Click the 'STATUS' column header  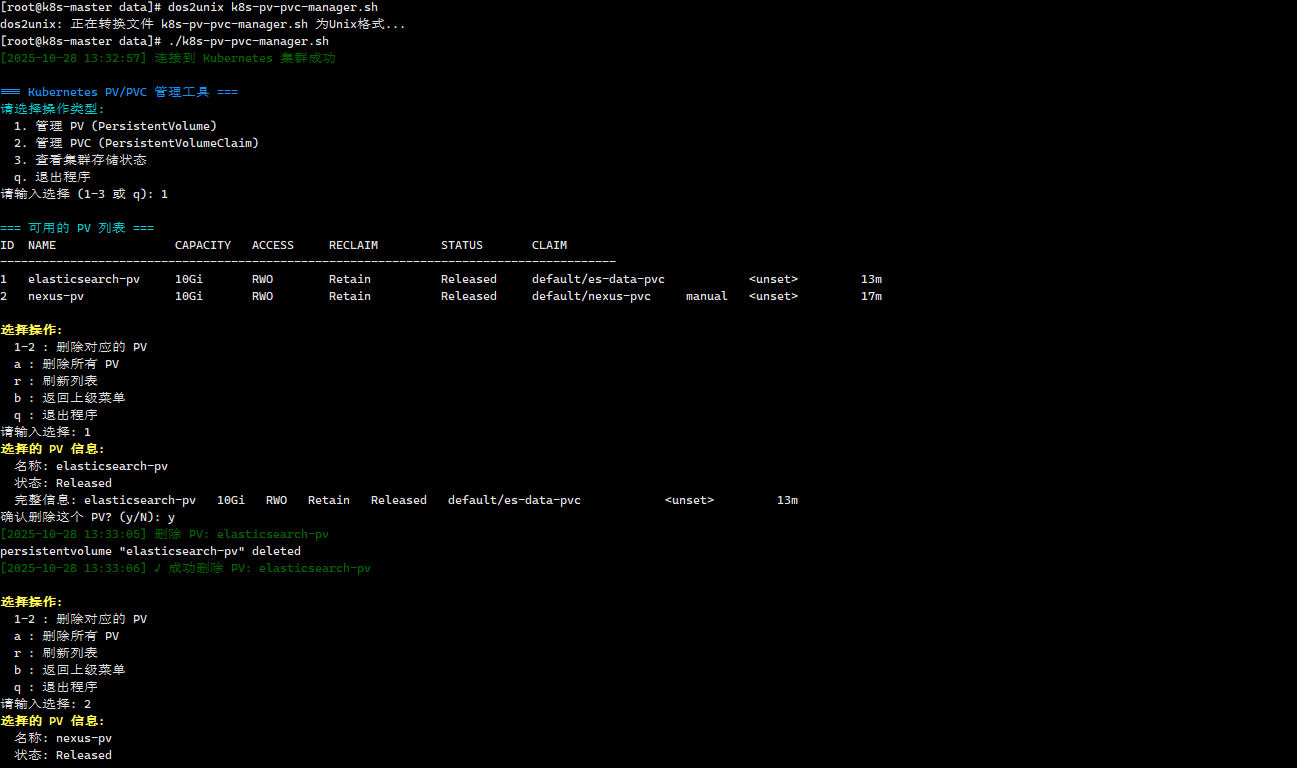462,245
